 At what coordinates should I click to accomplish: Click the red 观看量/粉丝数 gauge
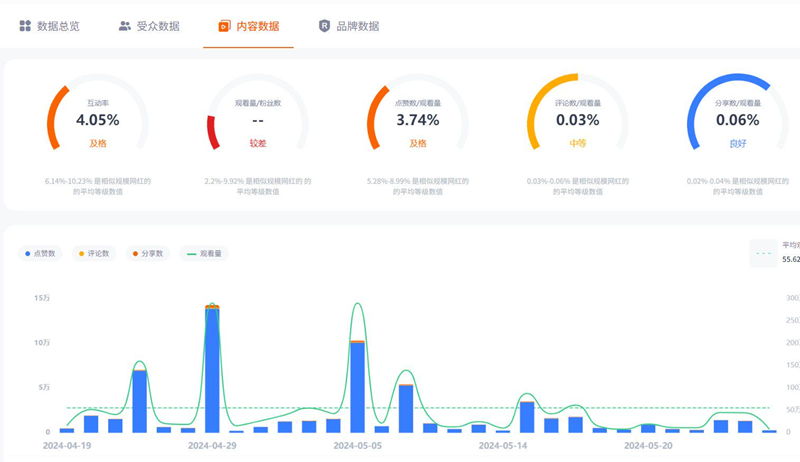point(257,120)
